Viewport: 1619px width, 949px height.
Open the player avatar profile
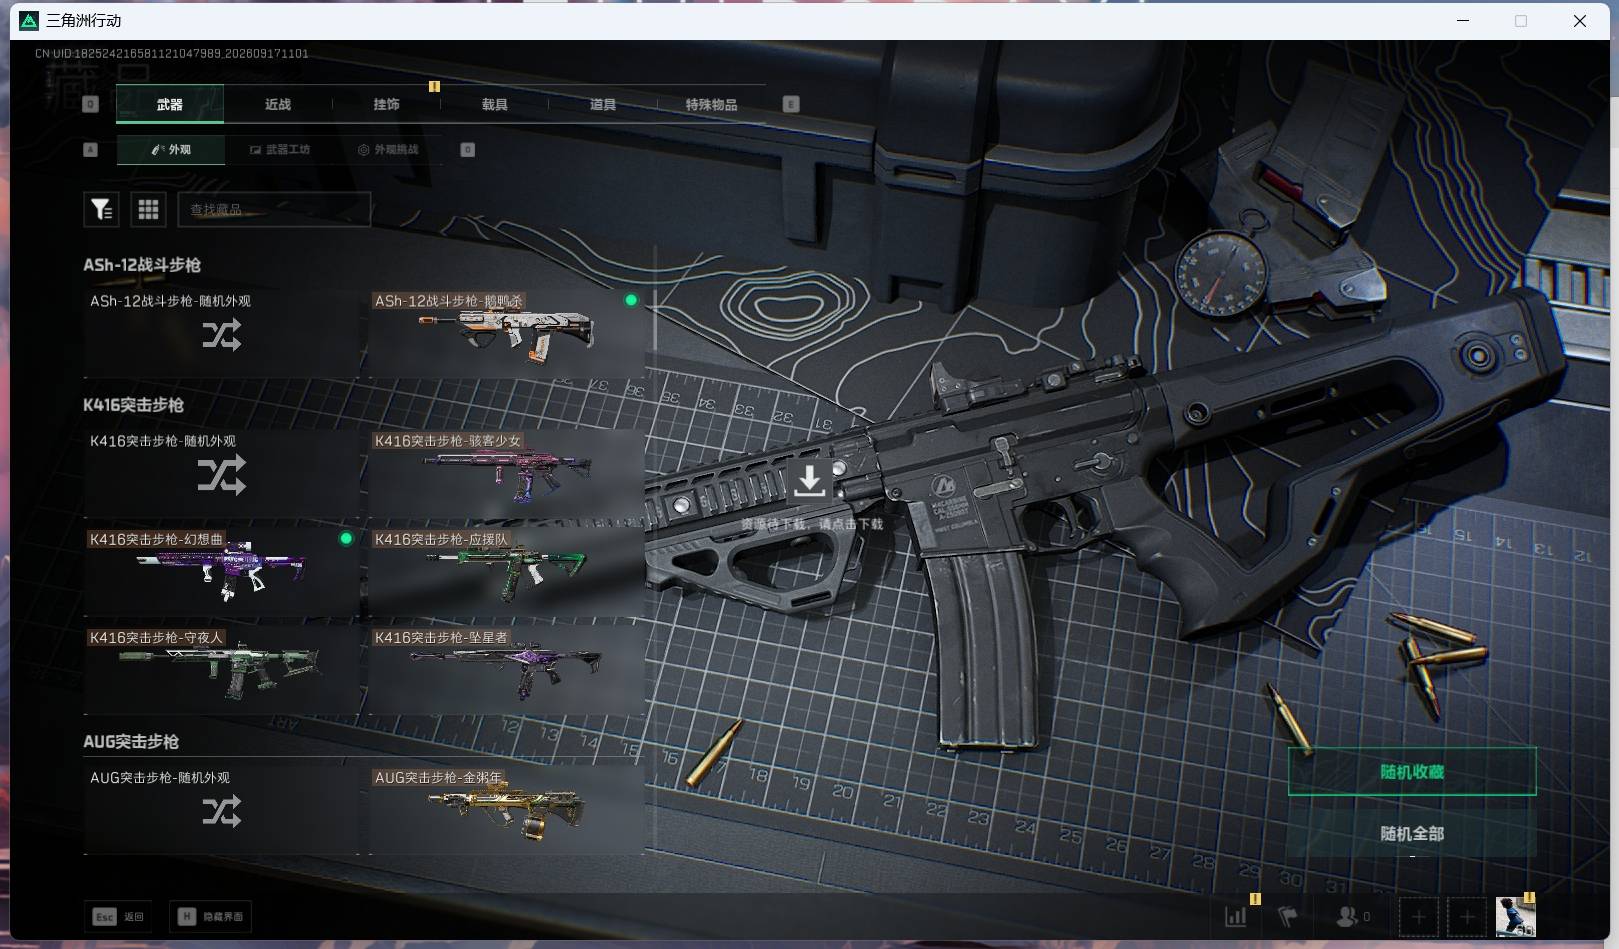pos(1515,916)
